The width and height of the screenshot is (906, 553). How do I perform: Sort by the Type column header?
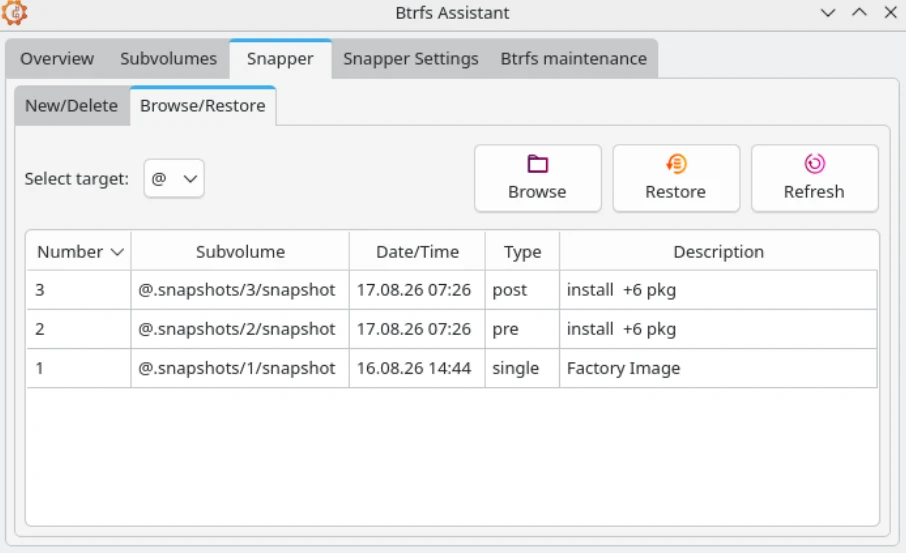[x=522, y=251]
